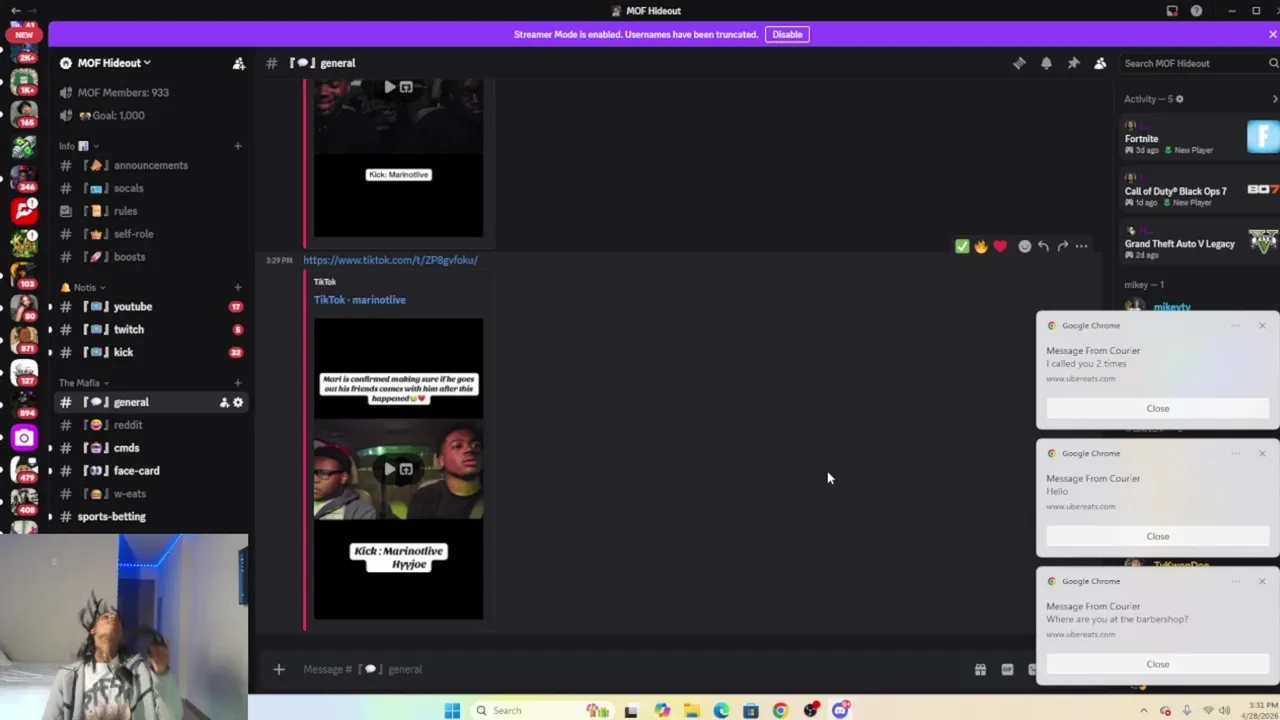
Task: Focus the Message general input box
Action: [630, 669]
